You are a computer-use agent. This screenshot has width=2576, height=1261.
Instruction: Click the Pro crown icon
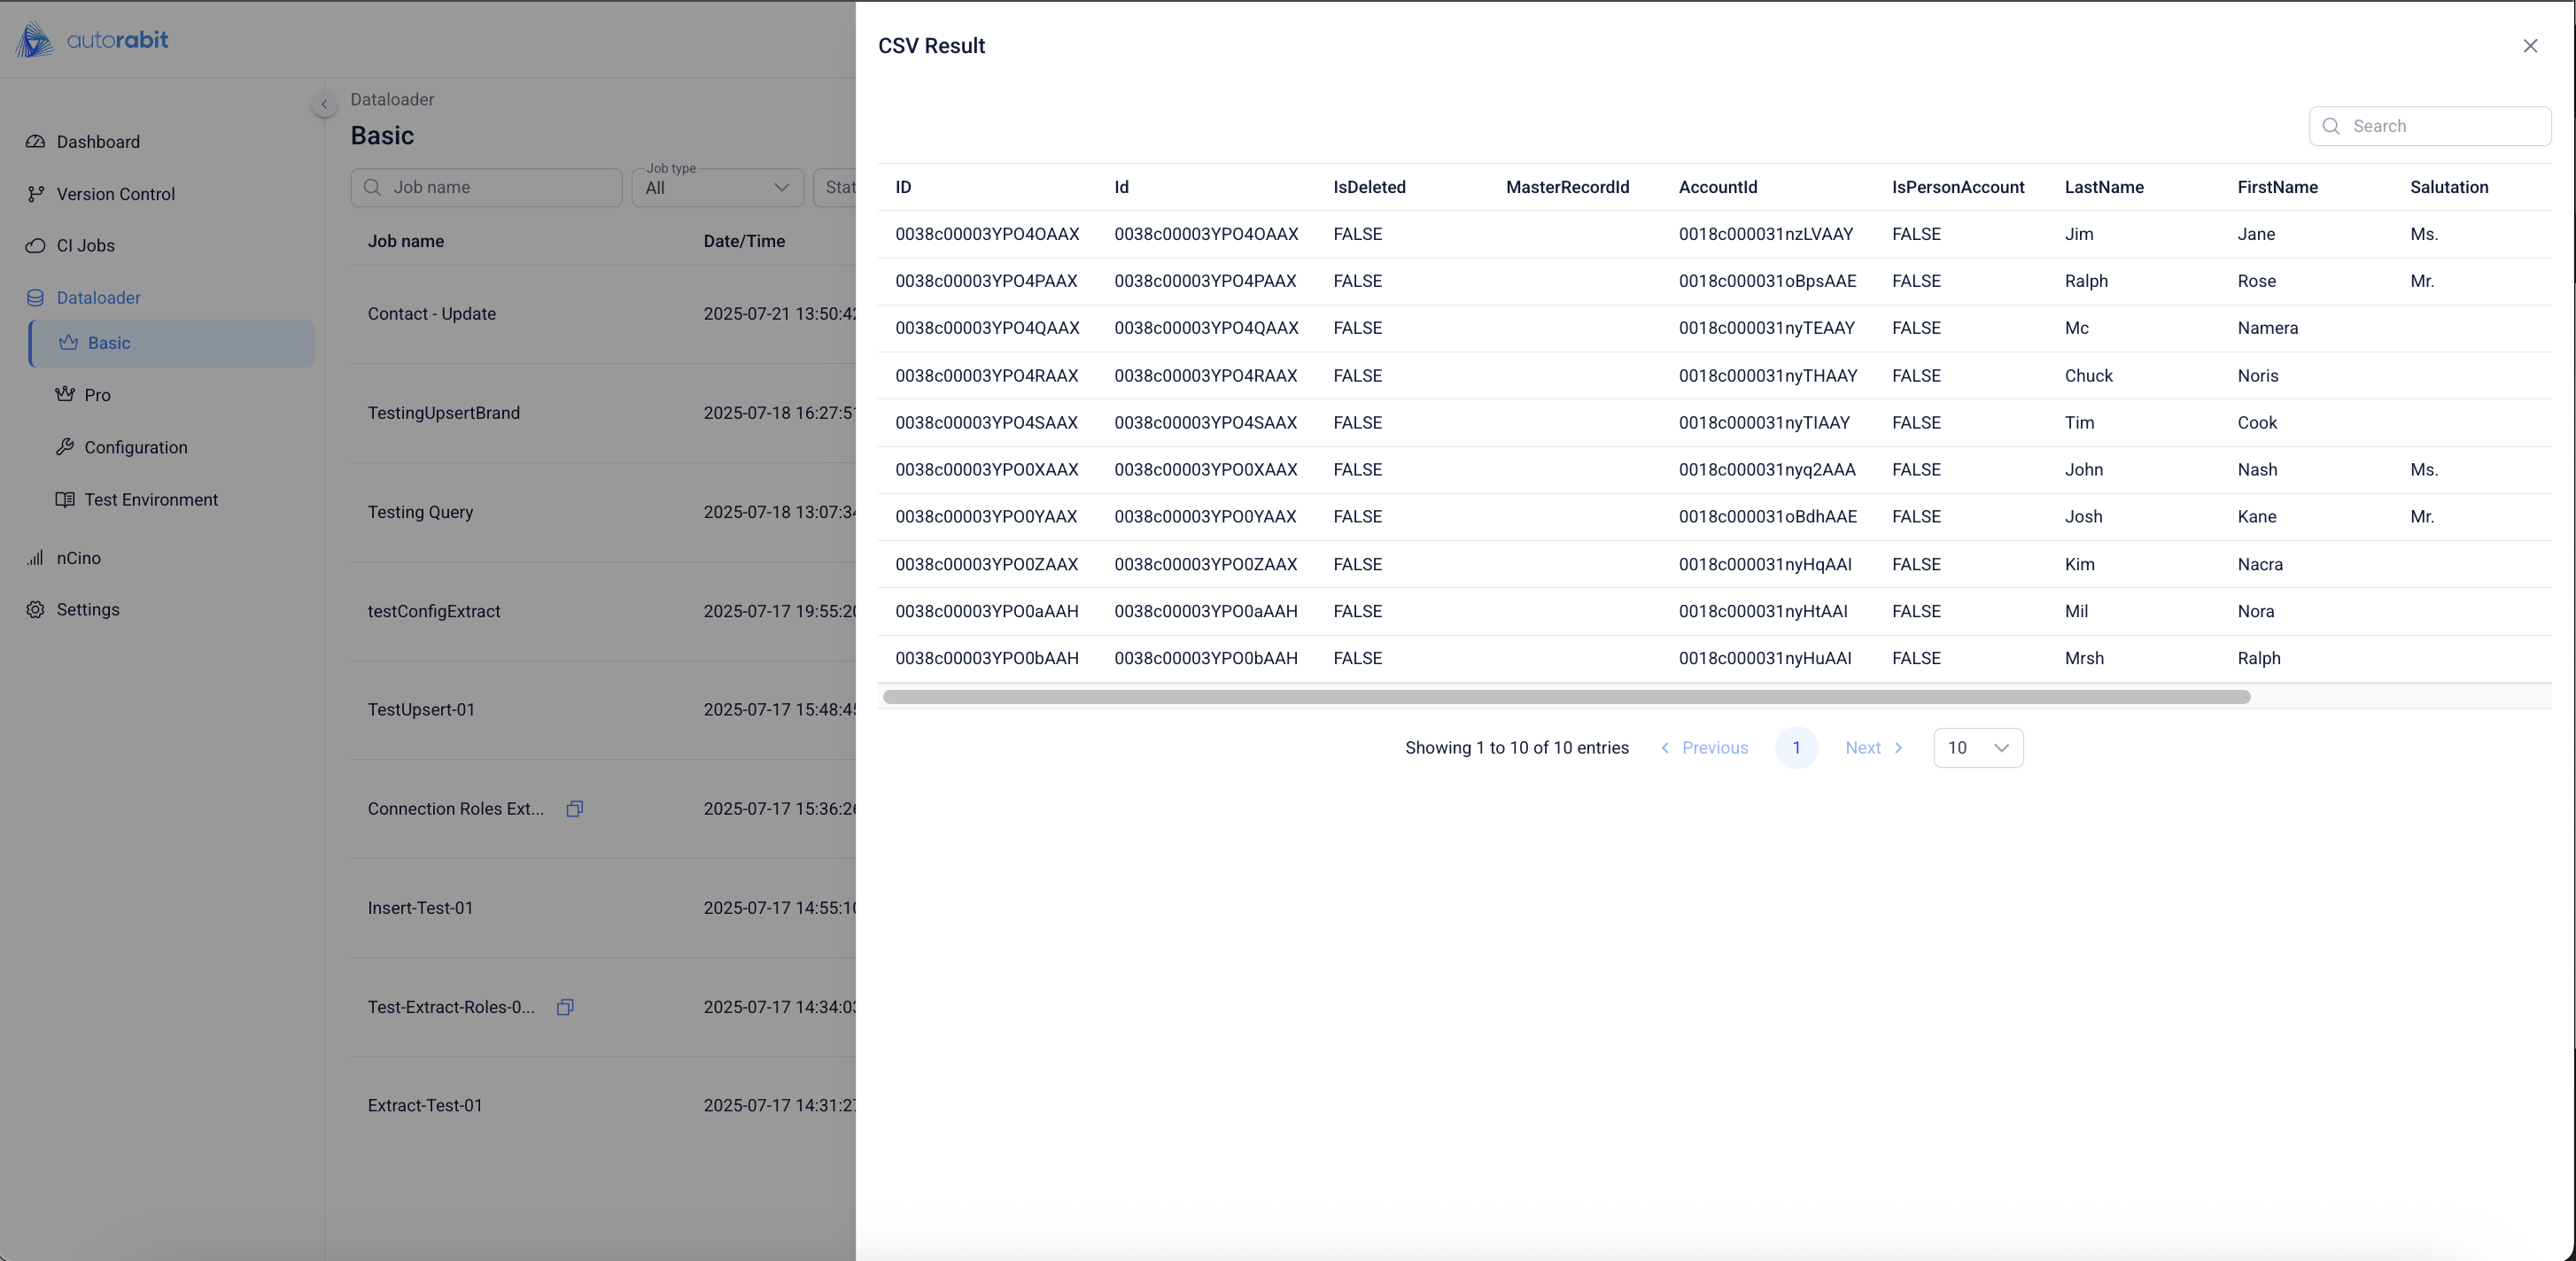(x=65, y=395)
